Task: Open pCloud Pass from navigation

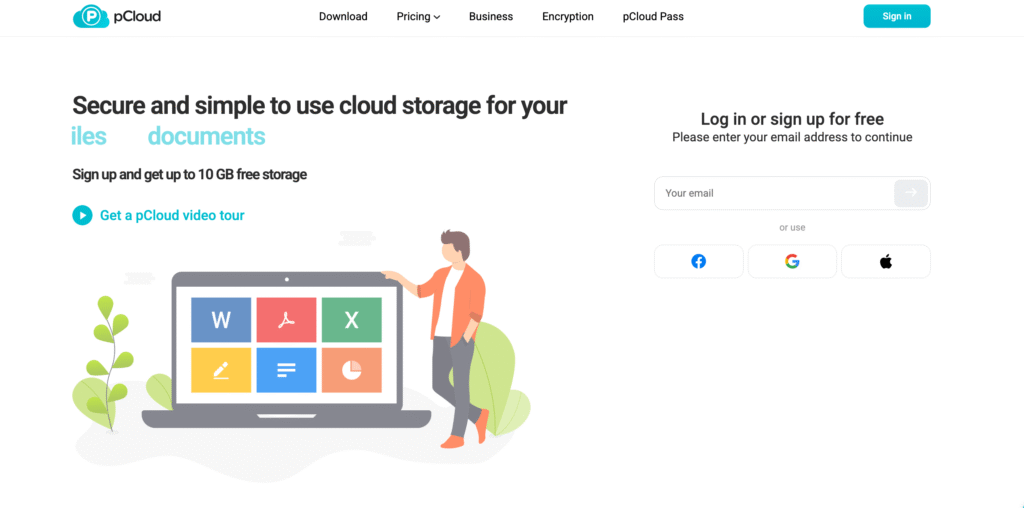Action: [x=653, y=16]
